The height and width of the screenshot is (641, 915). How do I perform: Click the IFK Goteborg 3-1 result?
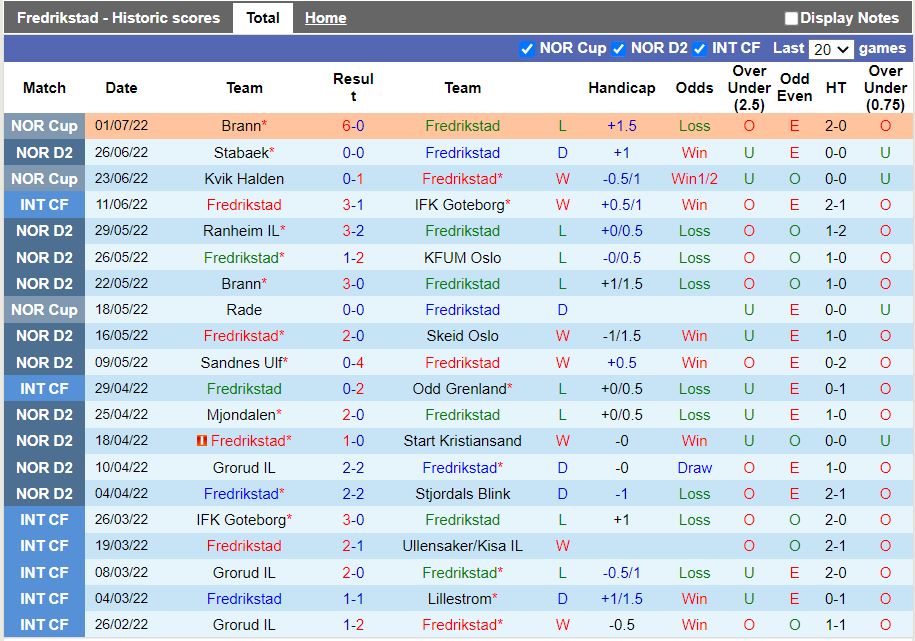pyautogui.click(x=353, y=205)
